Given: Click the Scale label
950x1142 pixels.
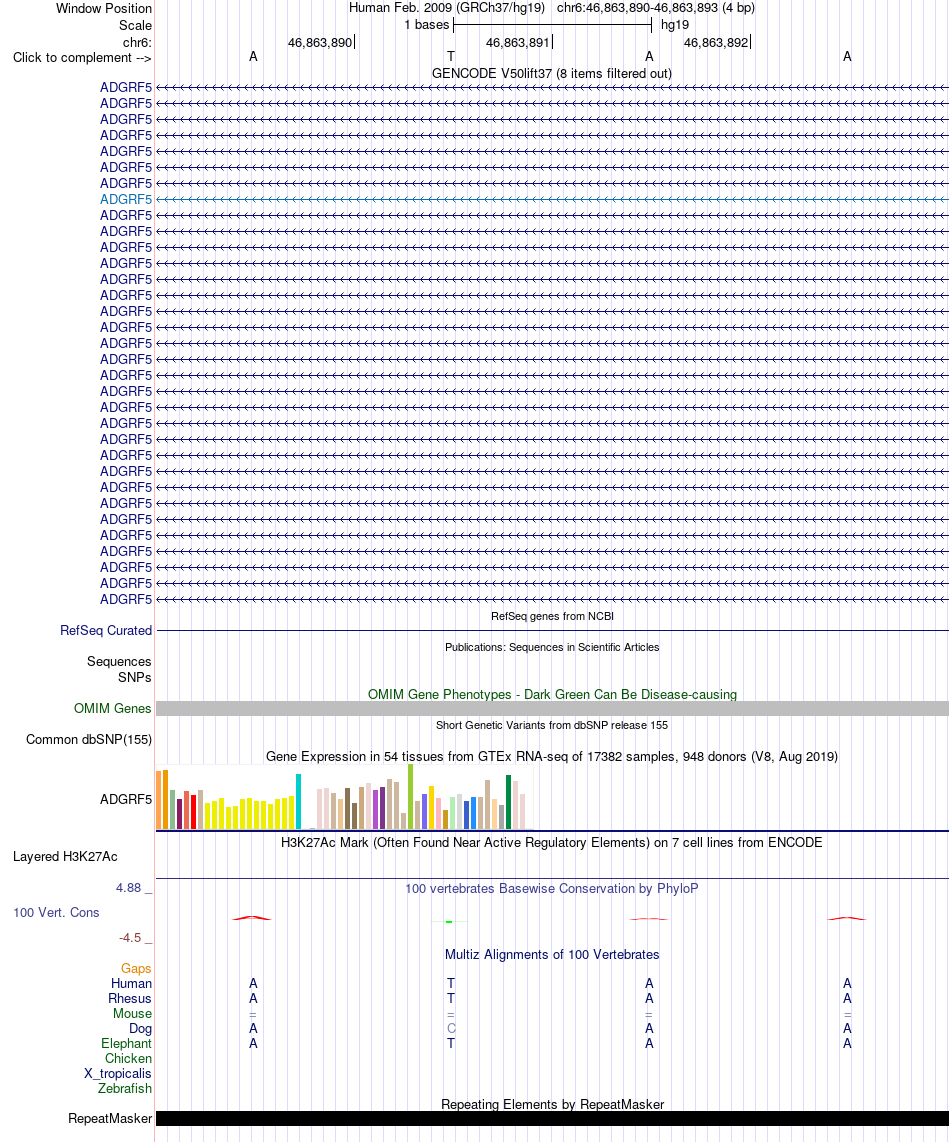Looking at the screenshot, I should click(x=136, y=25).
